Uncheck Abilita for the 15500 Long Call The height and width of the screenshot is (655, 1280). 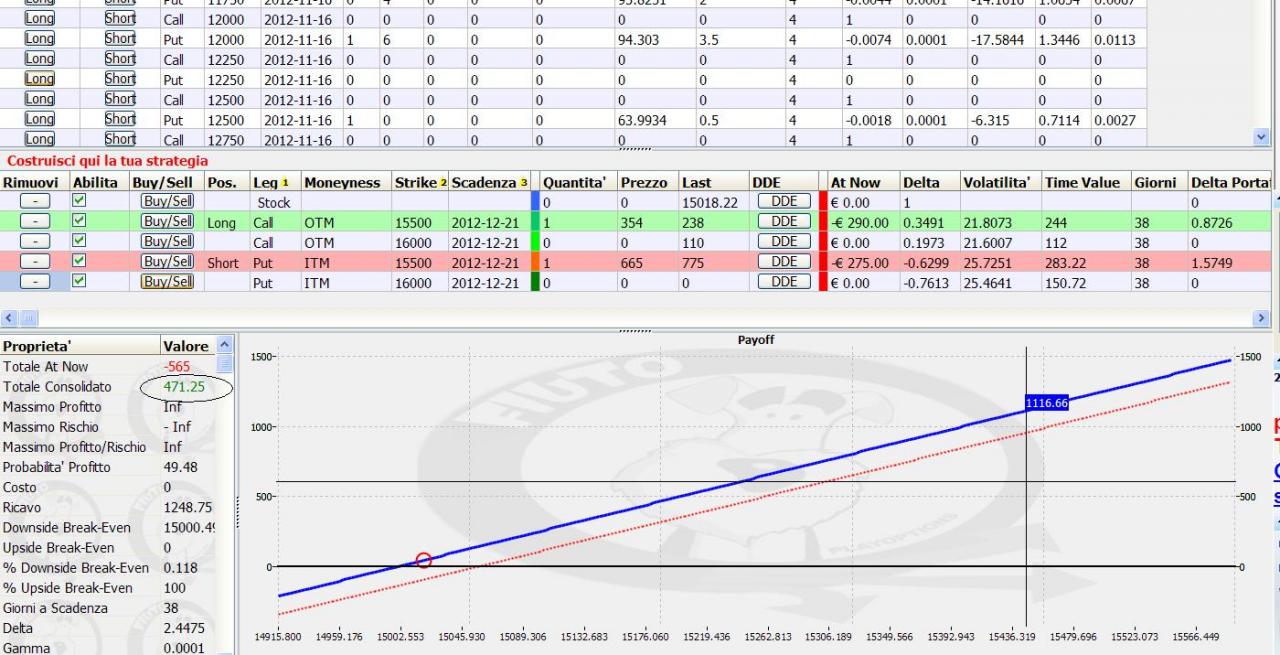(x=80, y=220)
